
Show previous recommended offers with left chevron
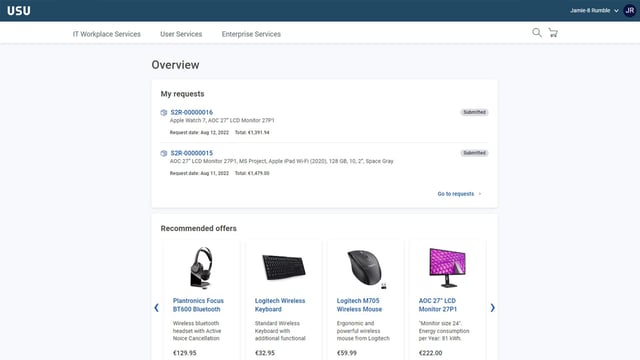[156, 308]
